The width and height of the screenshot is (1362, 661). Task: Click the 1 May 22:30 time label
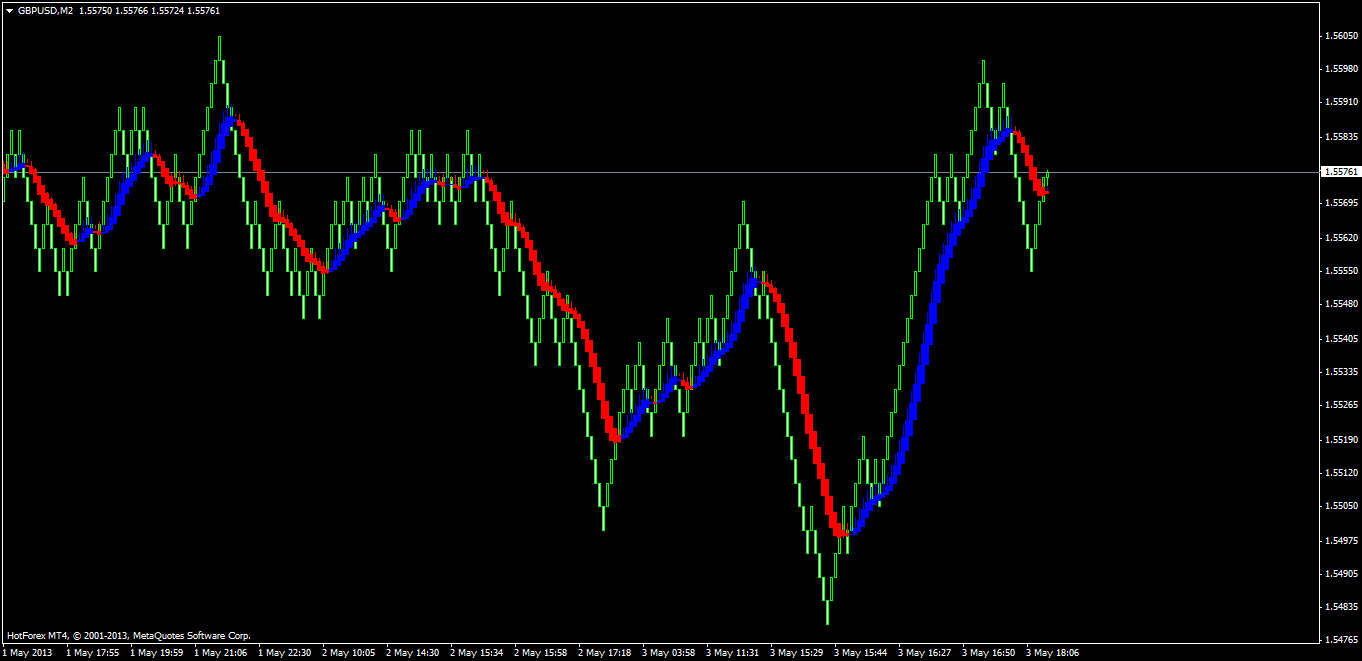pyautogui.click(x=285, y=653)
